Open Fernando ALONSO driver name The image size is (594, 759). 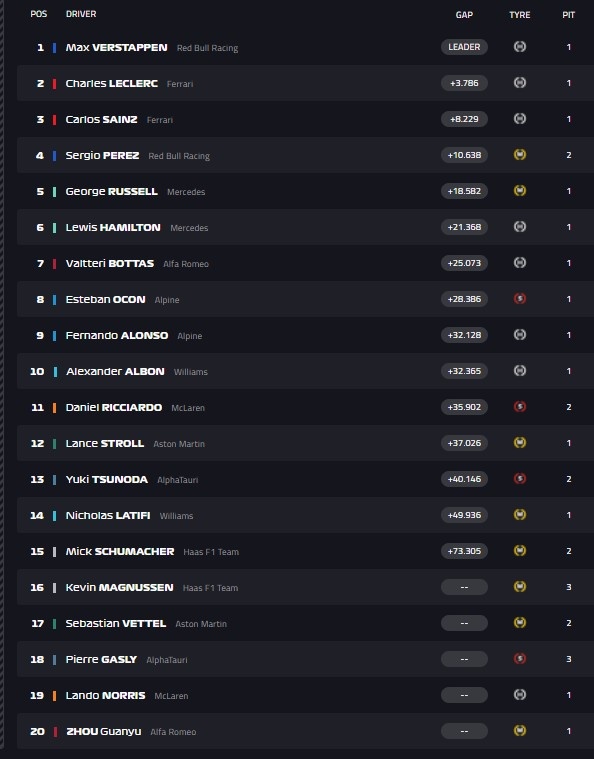point(117,335)
